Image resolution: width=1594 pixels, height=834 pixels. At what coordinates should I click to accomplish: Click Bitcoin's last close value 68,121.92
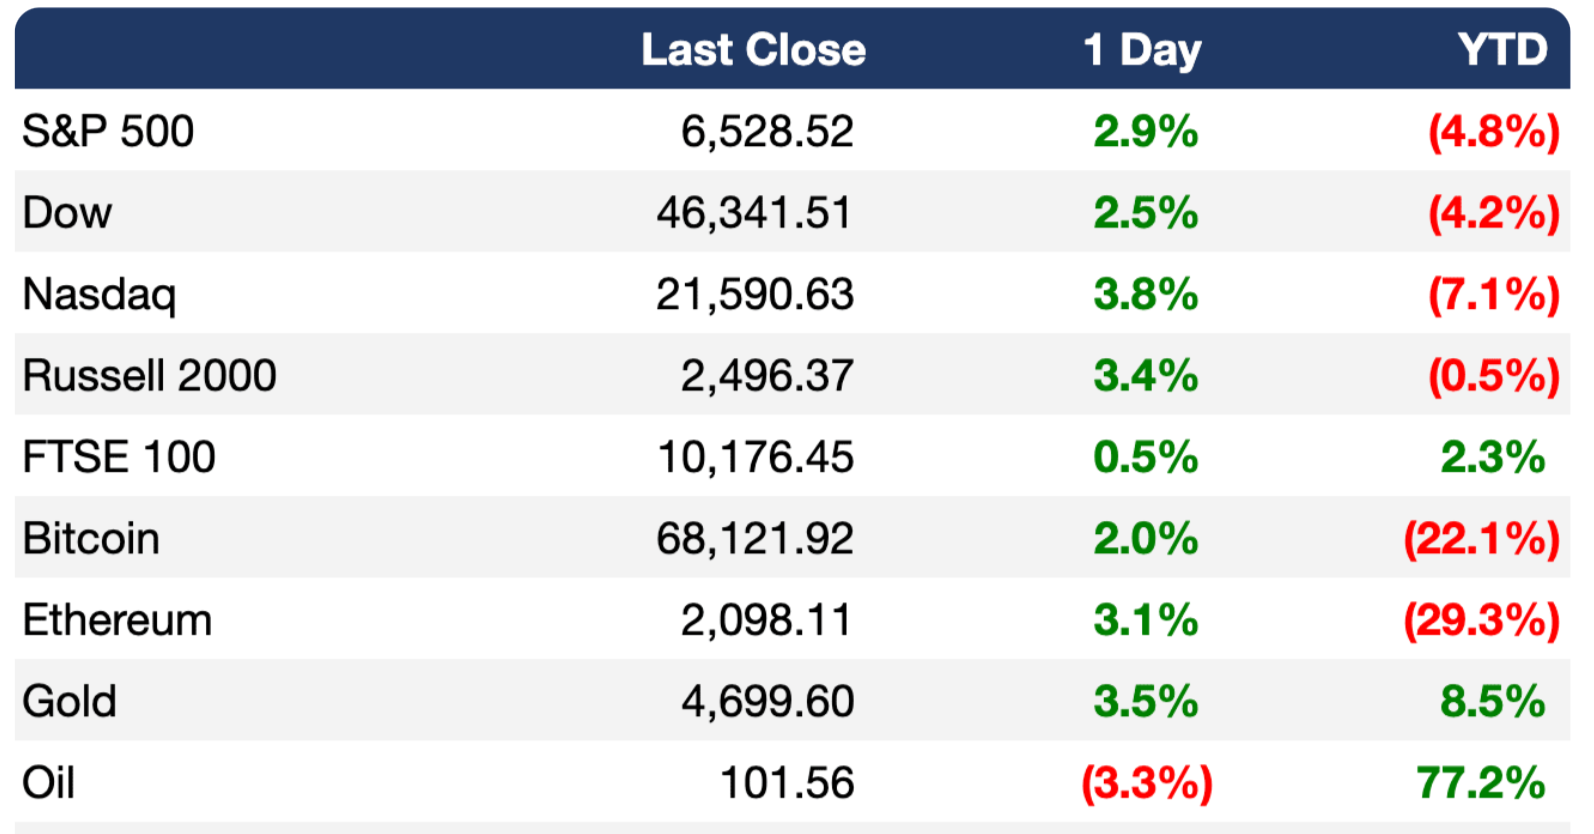[x=755, y=539]
